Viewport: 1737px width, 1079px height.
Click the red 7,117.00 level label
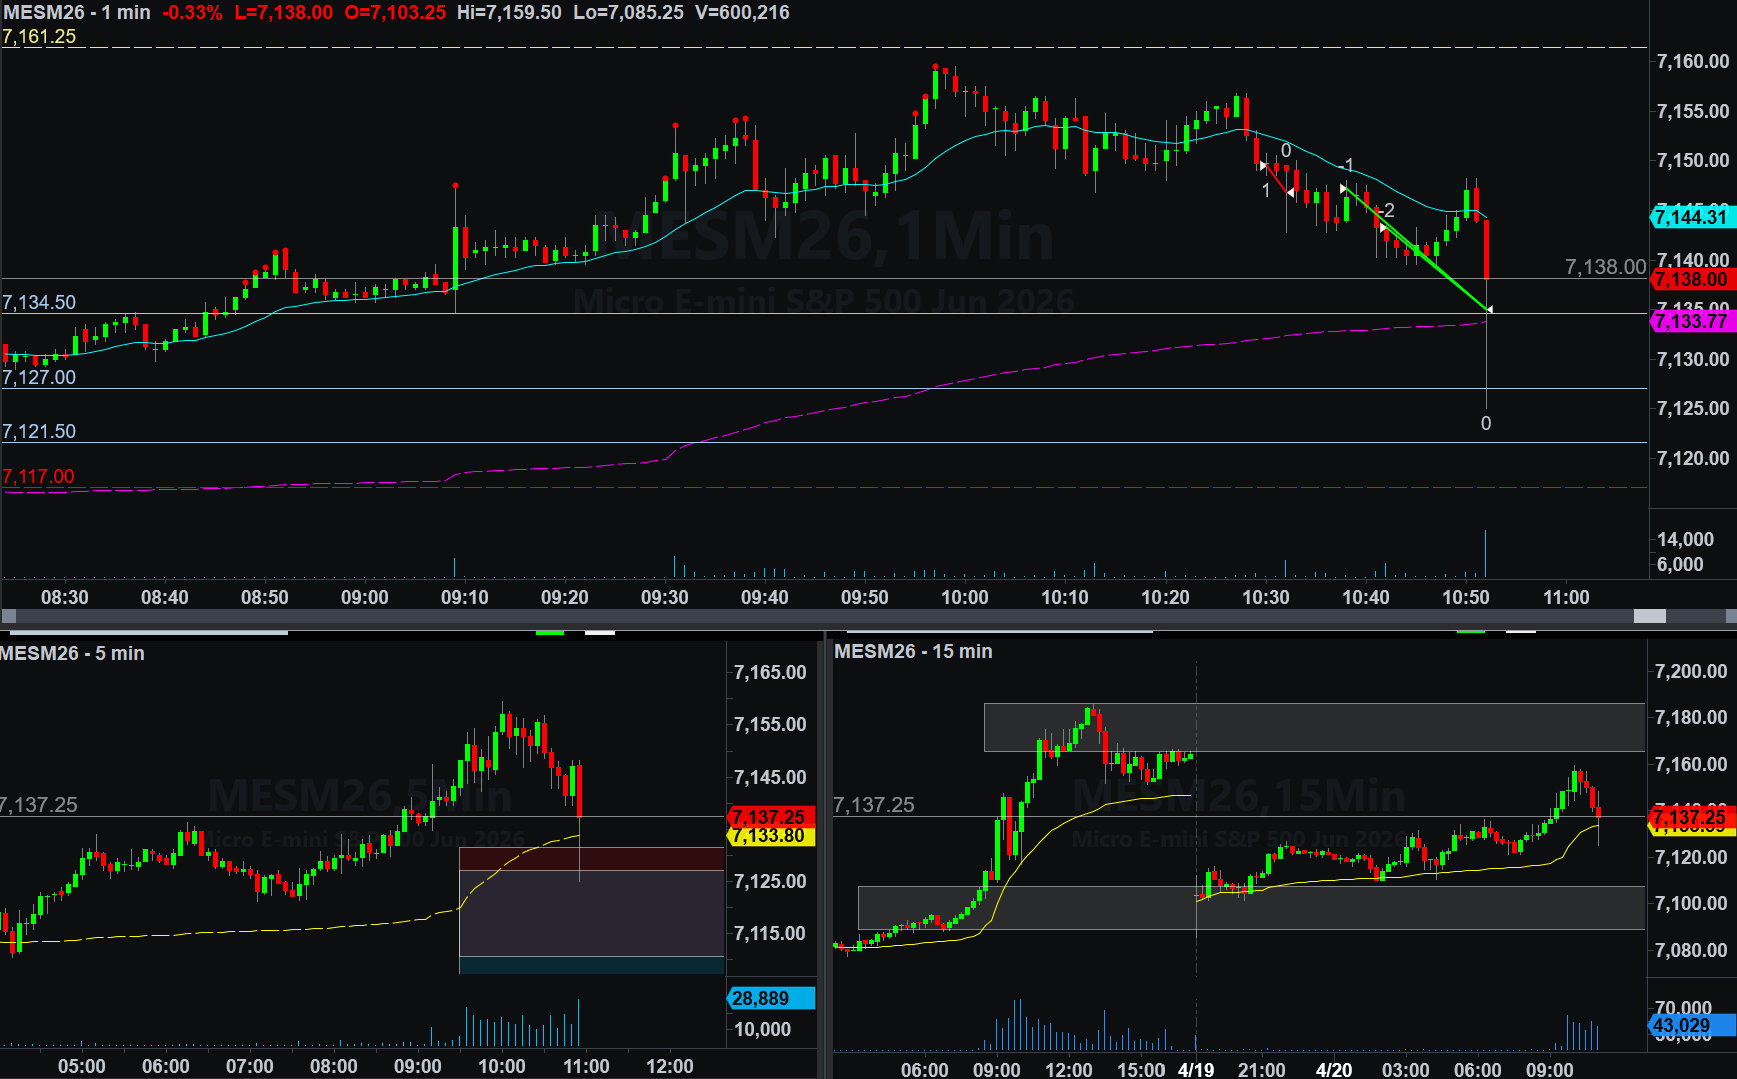pos(39,476)
